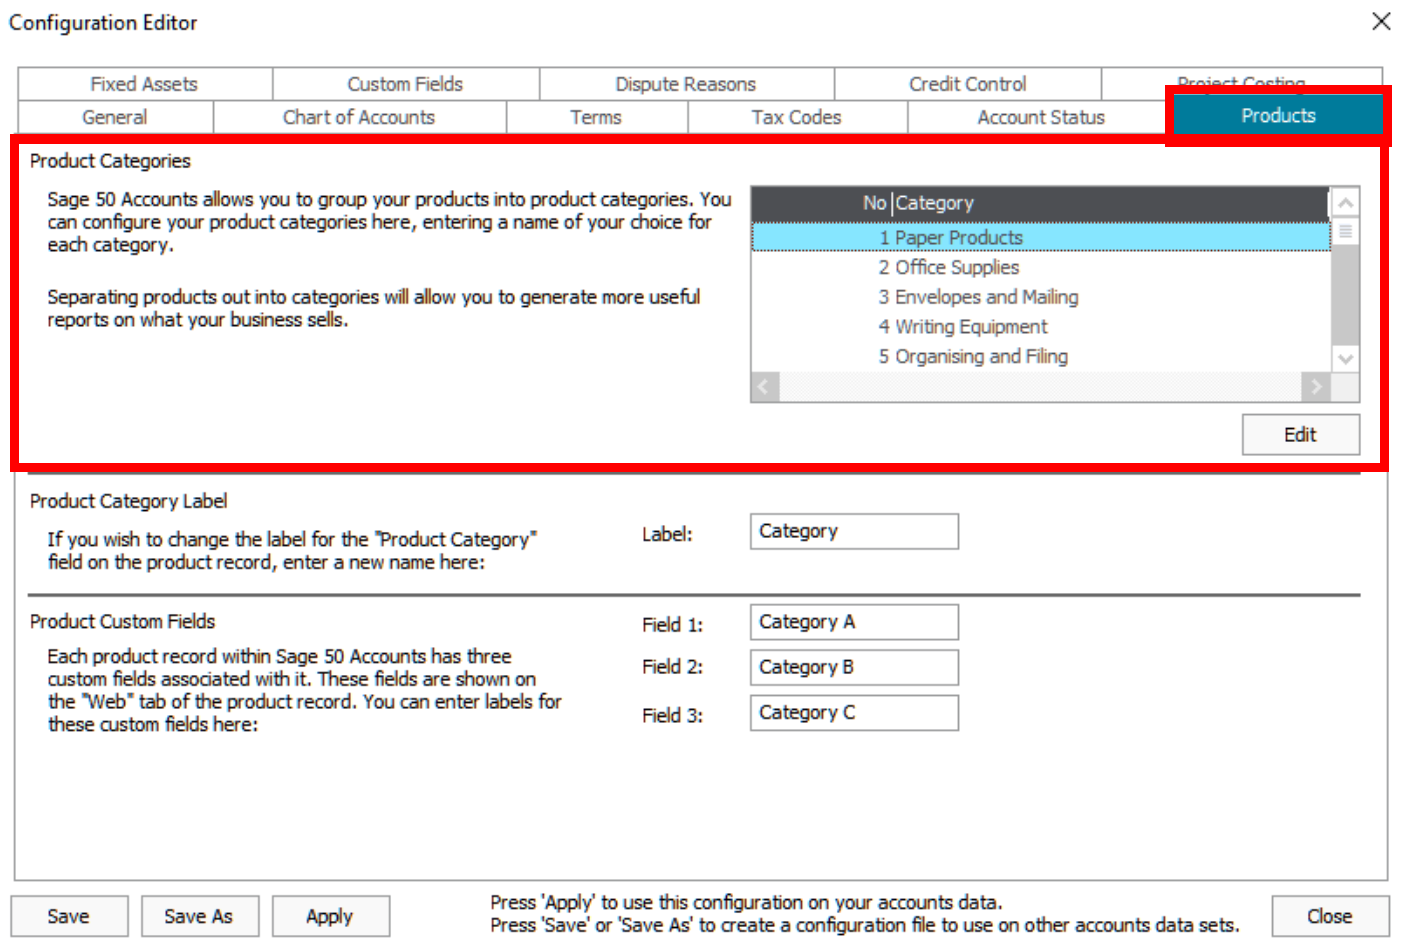Screen dimensions: 1408x951
Task: Close the Configuration Editor with Close button
Action: click(1329, 916)
